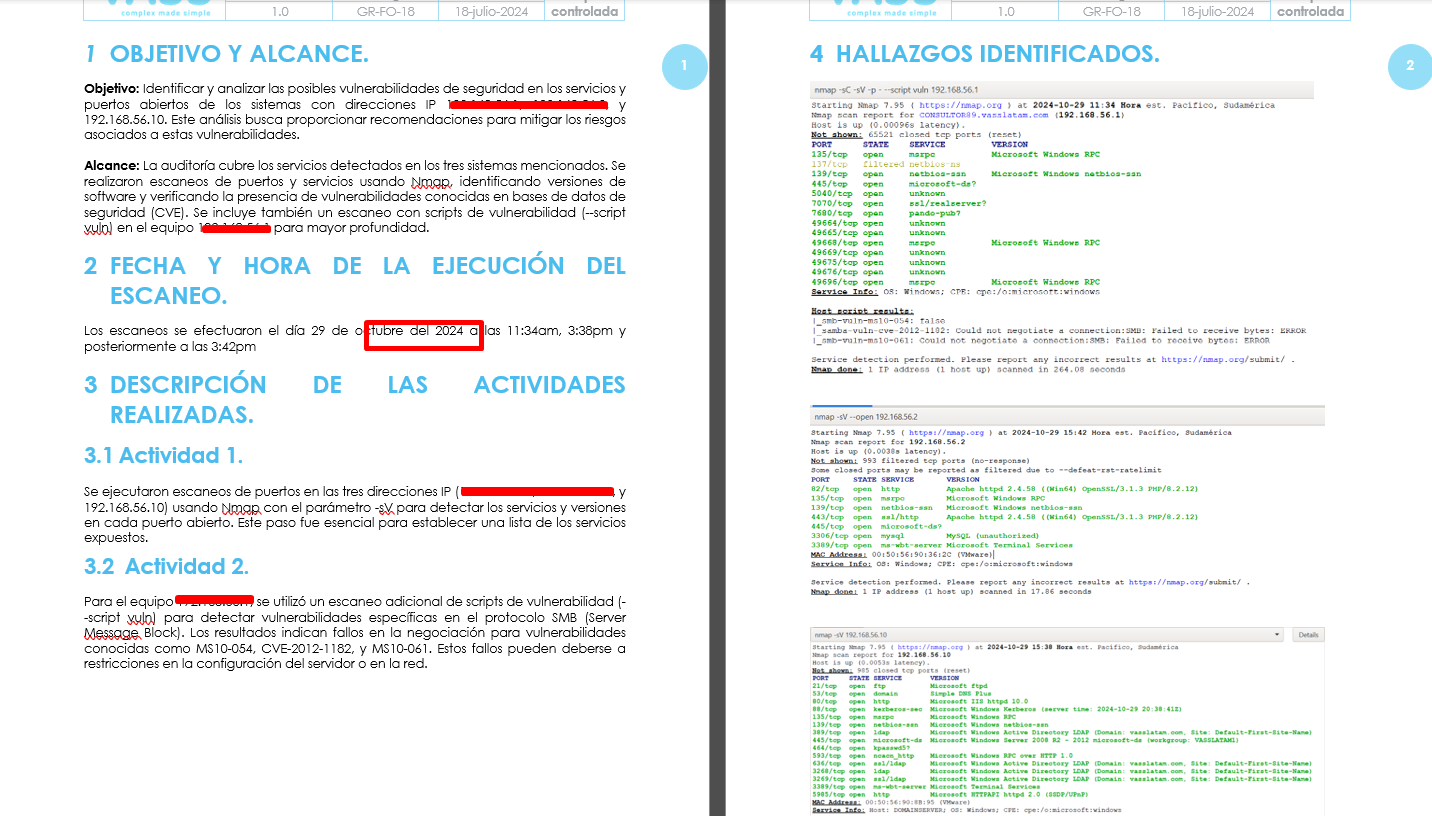Open the nmap.org/submit link of the 17.86 seconds scan

(1184, 582)
